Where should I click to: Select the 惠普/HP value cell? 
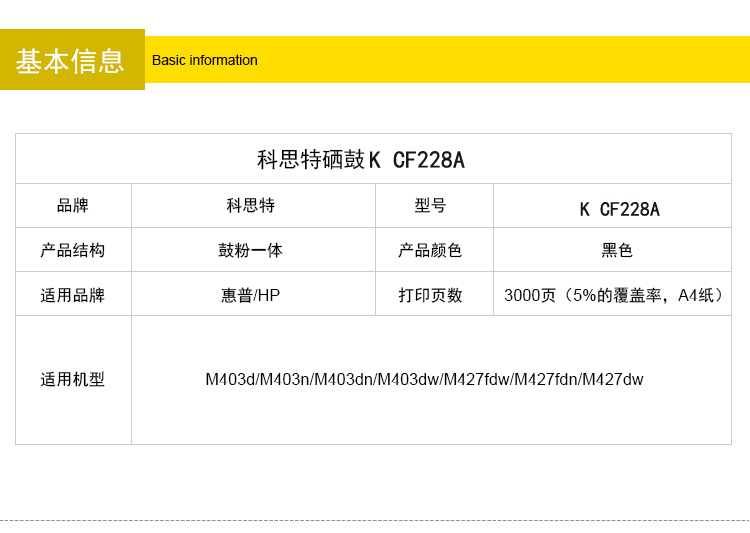click(x=251, y=295)
